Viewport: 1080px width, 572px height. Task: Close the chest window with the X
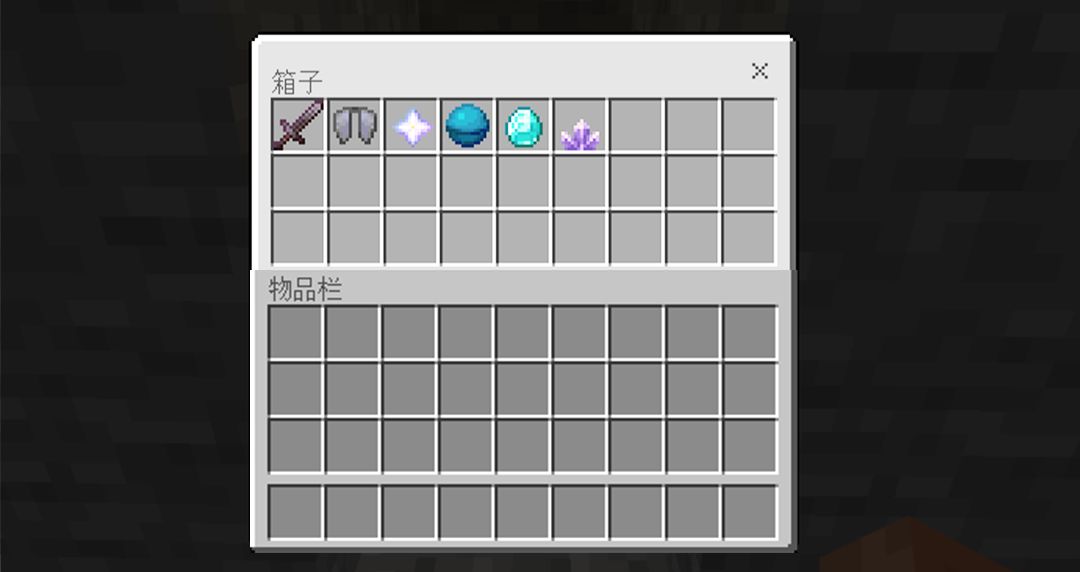[760, 70]
